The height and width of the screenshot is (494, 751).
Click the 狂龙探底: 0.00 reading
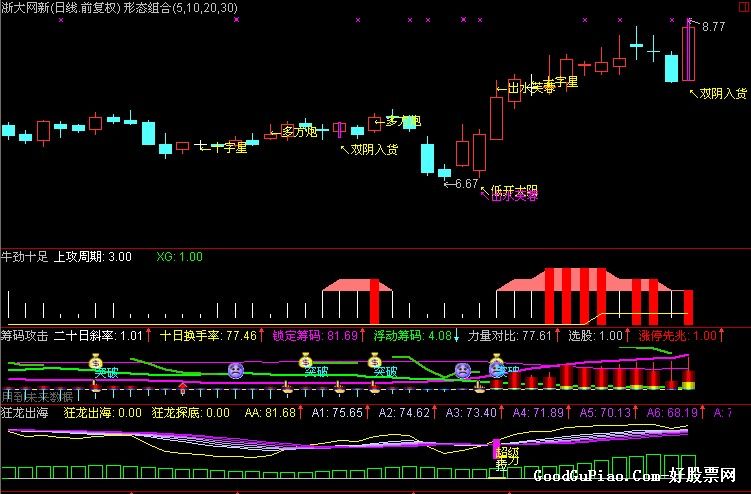point(191,413)
